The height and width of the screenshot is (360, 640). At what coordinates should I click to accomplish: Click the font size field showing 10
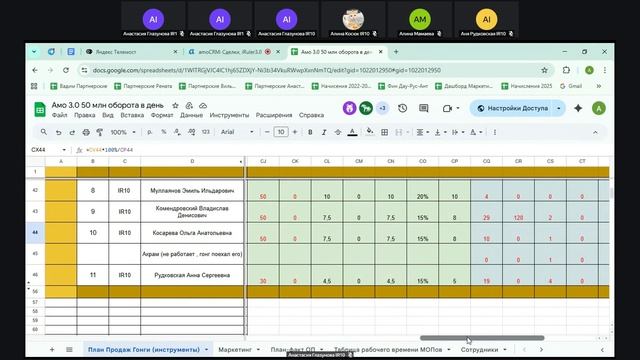pos(281,132)
